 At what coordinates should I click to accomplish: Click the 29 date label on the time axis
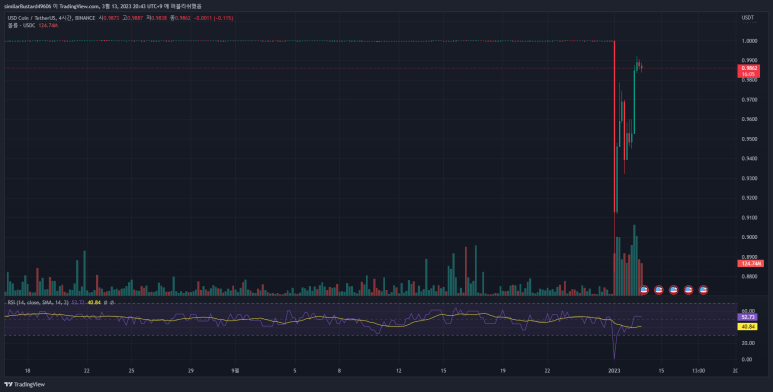[x=191, y=371]
